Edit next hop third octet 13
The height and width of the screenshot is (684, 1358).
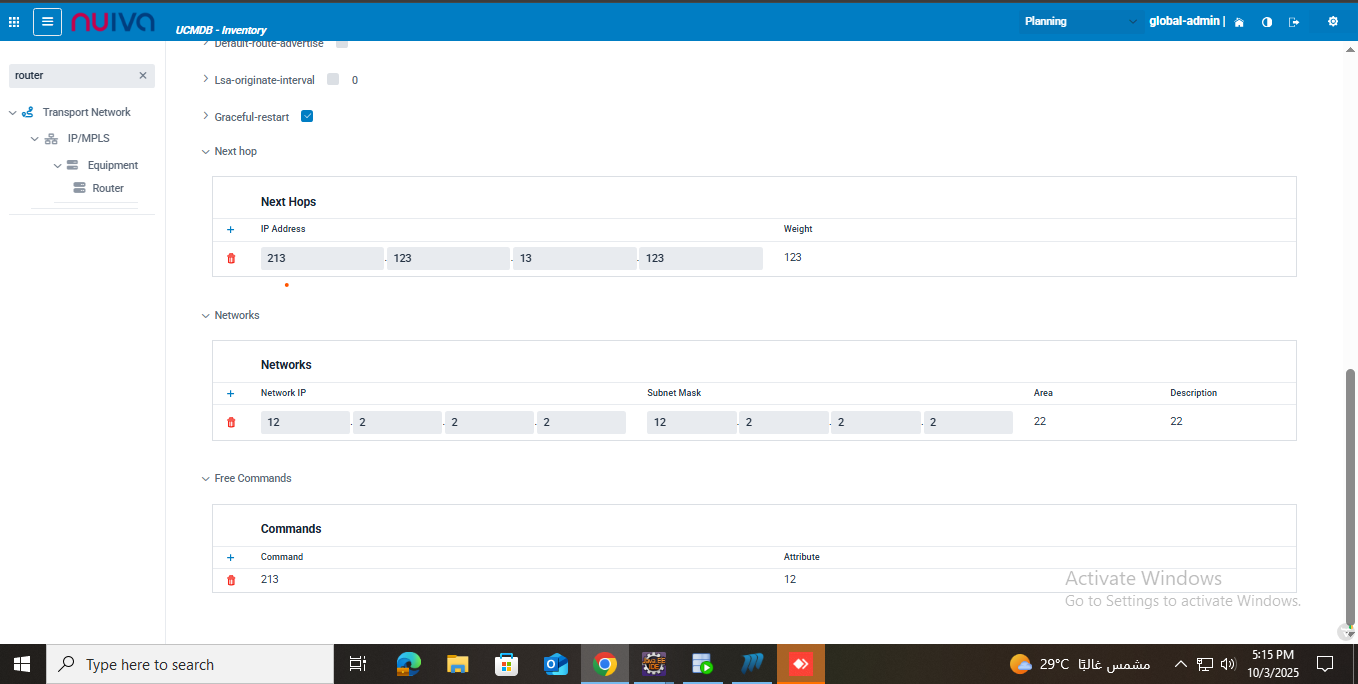tap(574, 258)
